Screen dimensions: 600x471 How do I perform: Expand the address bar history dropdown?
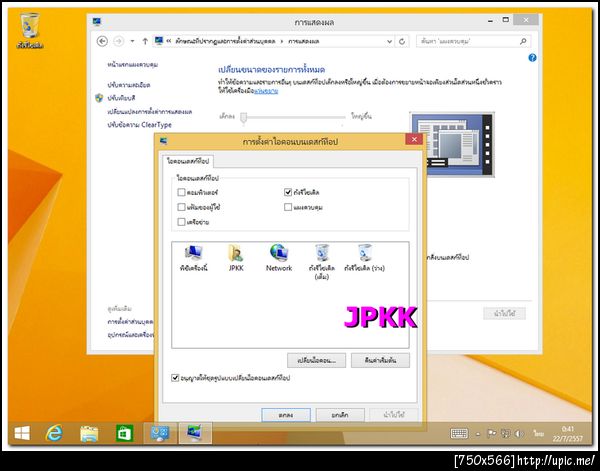tap(390, 41)
